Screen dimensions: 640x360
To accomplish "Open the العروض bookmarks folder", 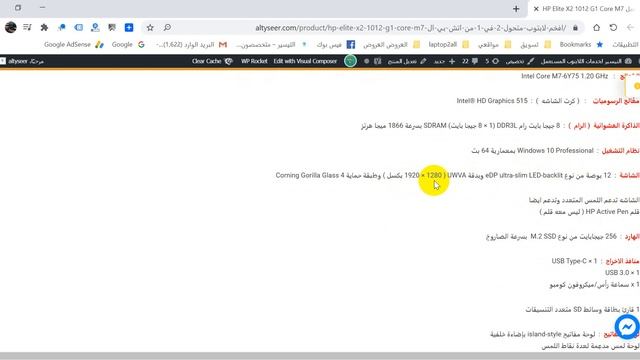I will pyautogui.click(x=391, y=44).
